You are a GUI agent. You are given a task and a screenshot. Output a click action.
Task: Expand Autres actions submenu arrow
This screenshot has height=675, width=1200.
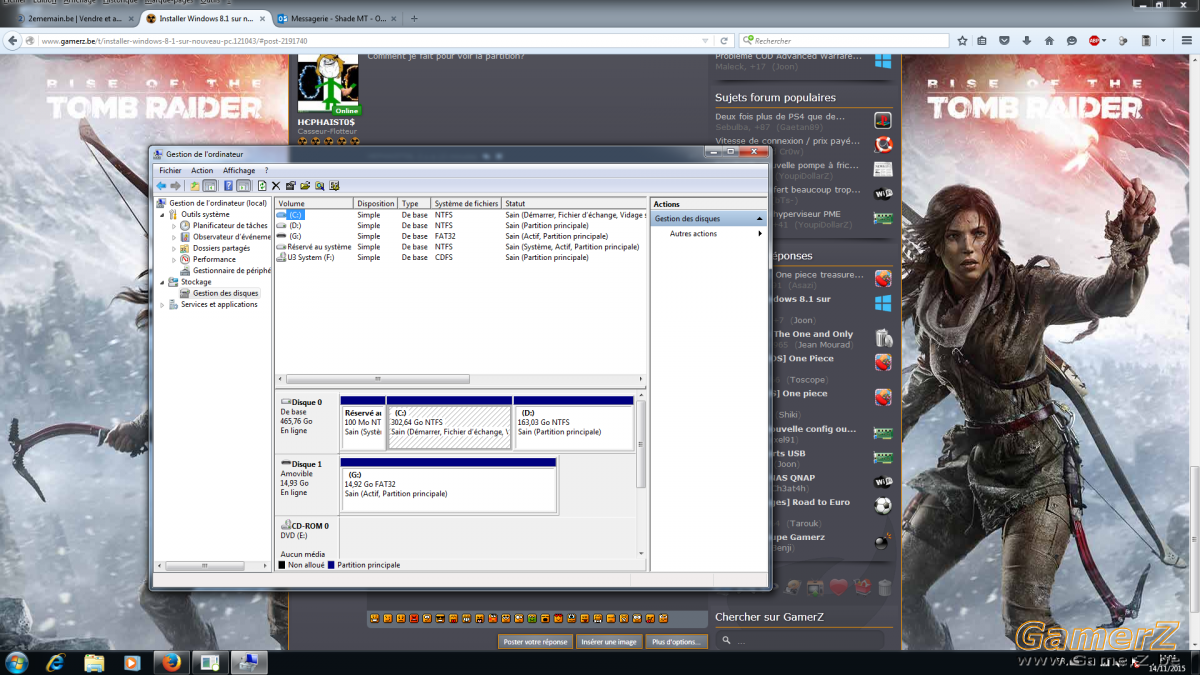pyautogui.click(x=760, y=234)
